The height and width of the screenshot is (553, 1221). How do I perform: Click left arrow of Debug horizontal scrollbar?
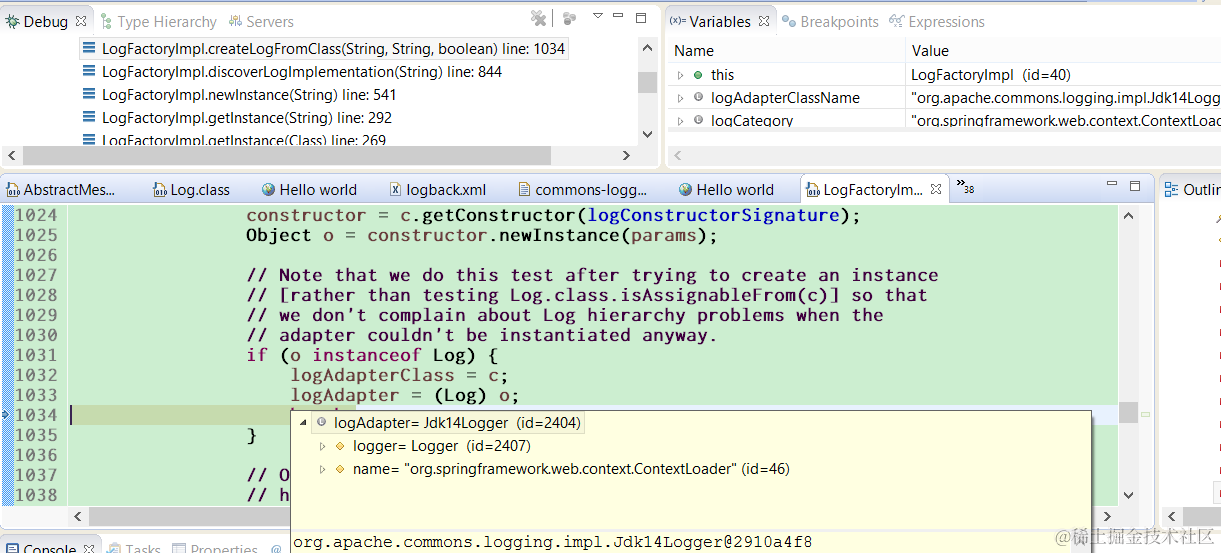tap(12, 156)
